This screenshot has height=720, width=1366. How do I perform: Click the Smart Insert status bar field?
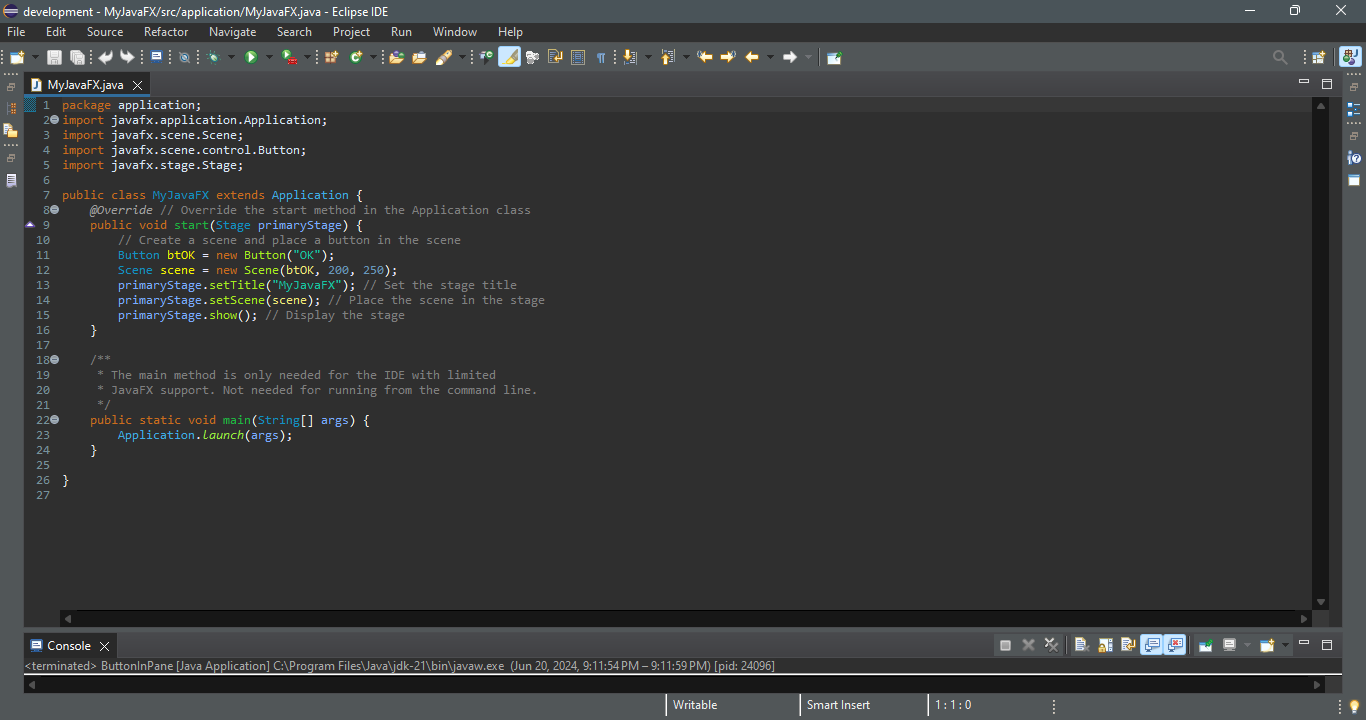point(838,705)
